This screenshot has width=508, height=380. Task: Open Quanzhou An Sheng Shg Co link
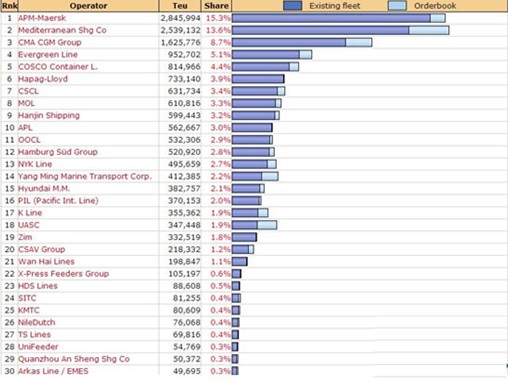[74, 359]
